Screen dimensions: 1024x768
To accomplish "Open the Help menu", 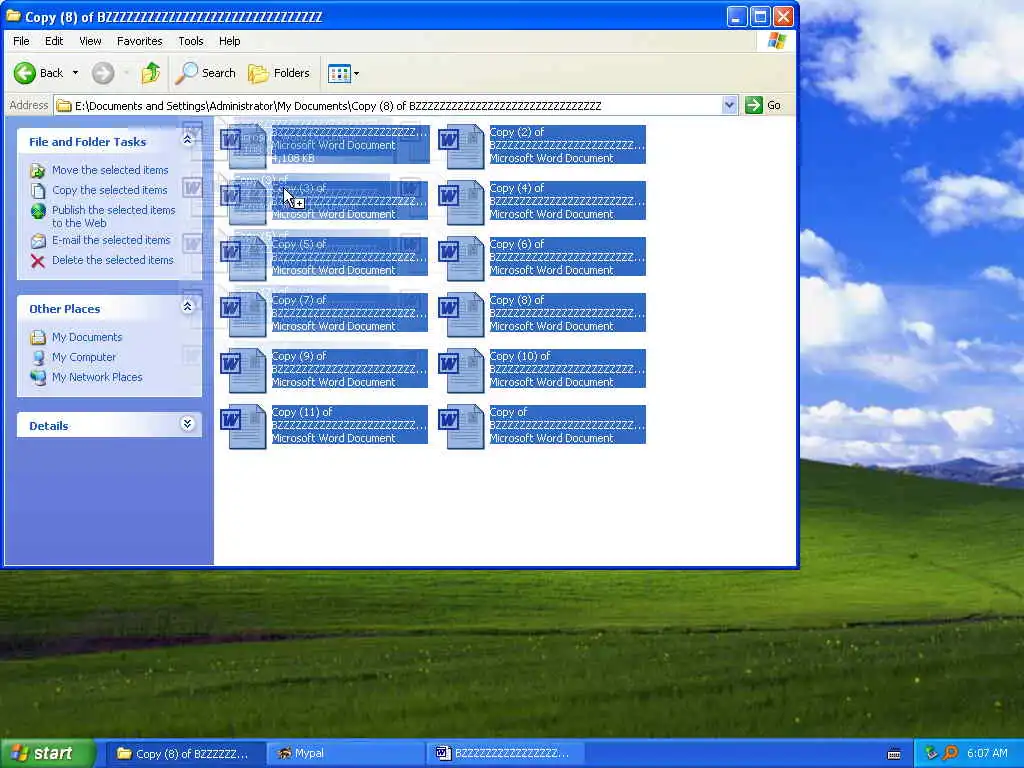I will pos(229,41).
